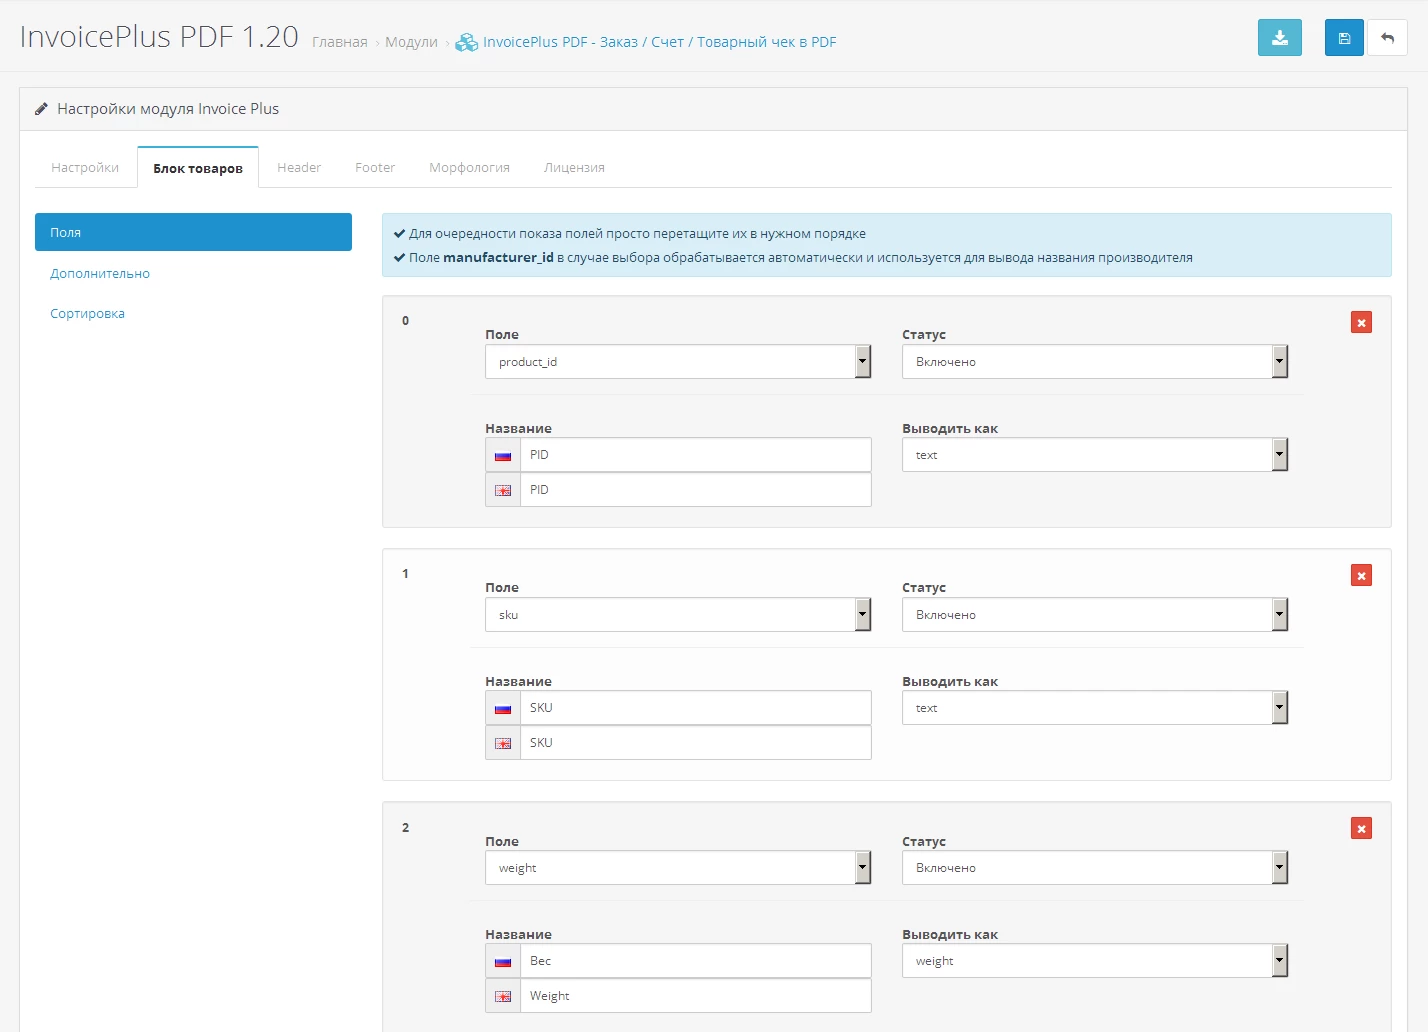Click the Weight name input field
This screenshot has width=1428, height=1032.
point(696,996)
